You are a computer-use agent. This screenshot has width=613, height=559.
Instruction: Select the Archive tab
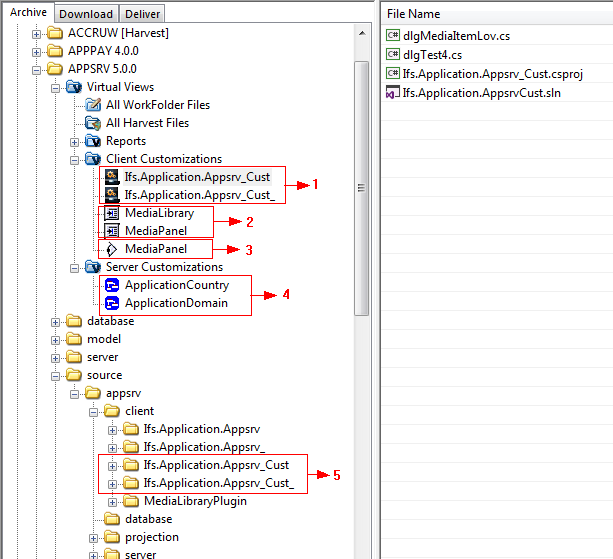(27, 12)
